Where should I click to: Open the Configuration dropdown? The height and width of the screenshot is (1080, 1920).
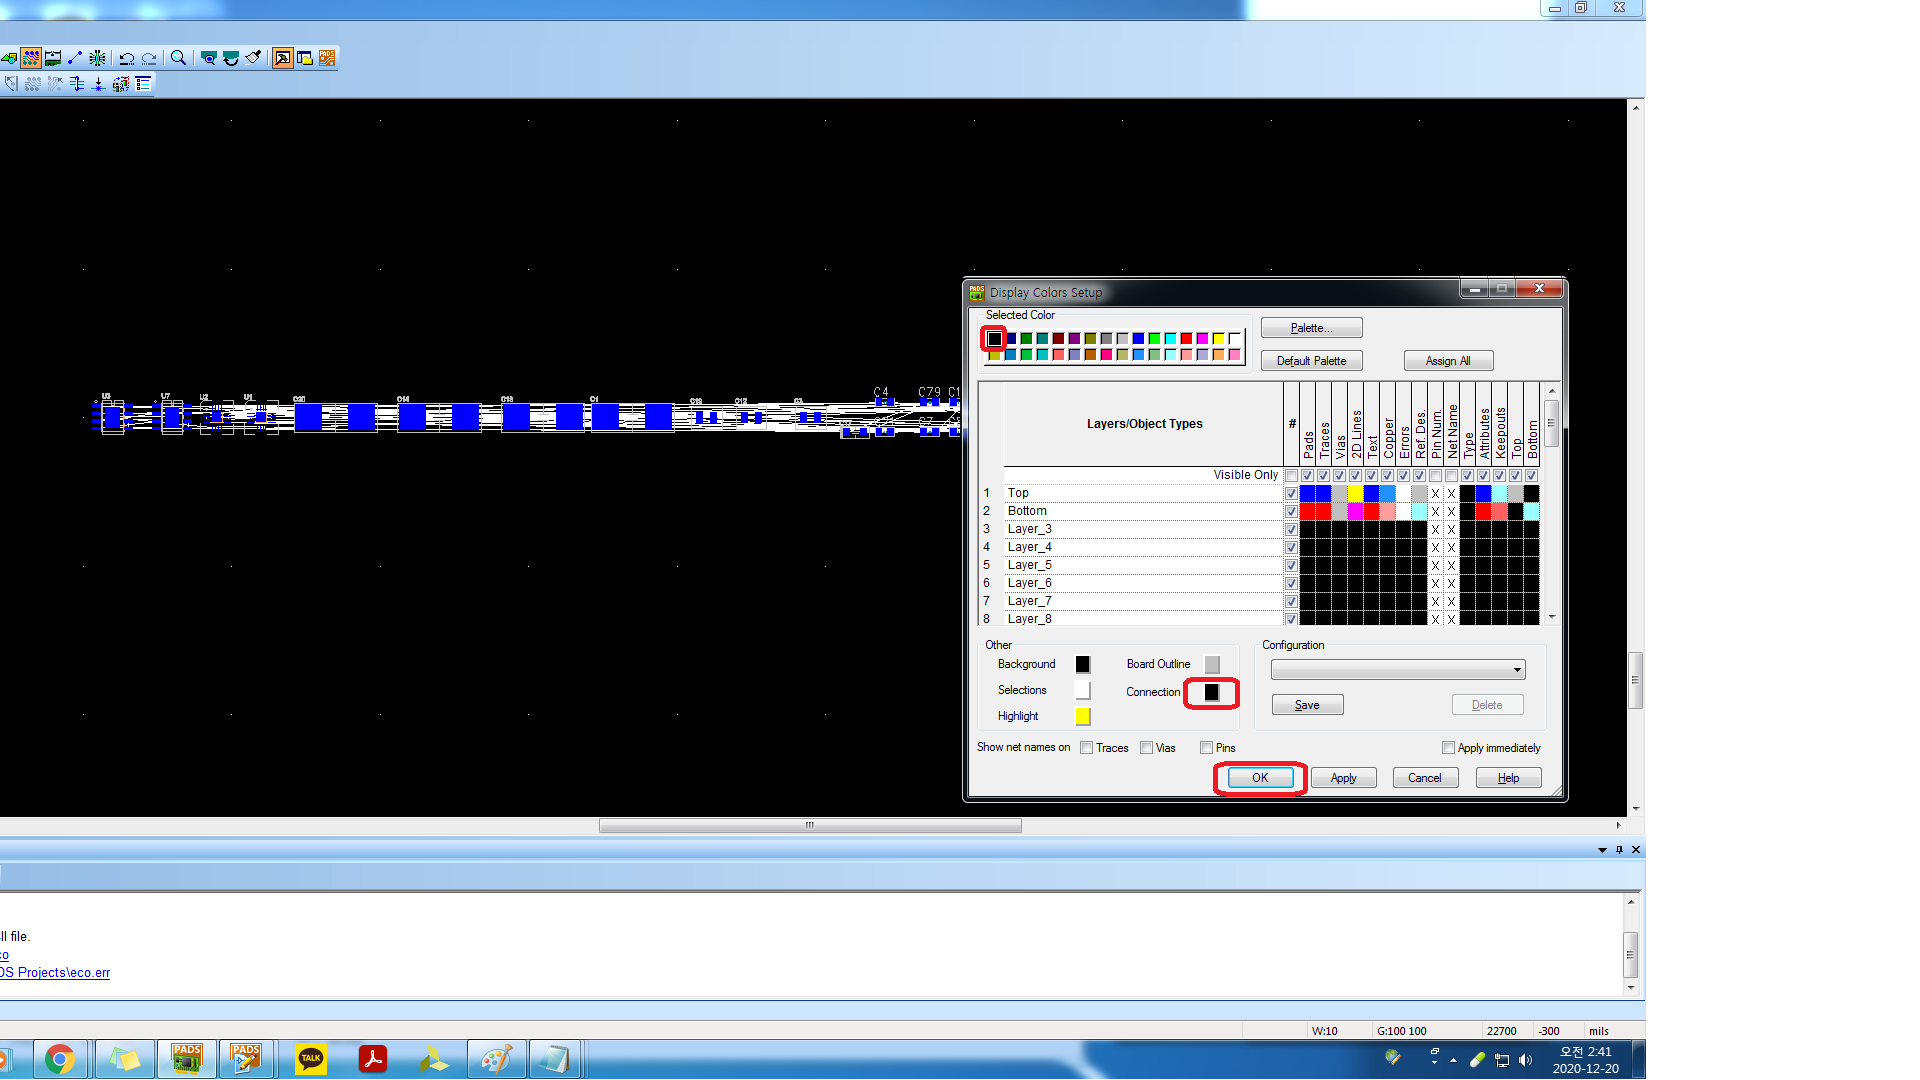(1397, 670)
